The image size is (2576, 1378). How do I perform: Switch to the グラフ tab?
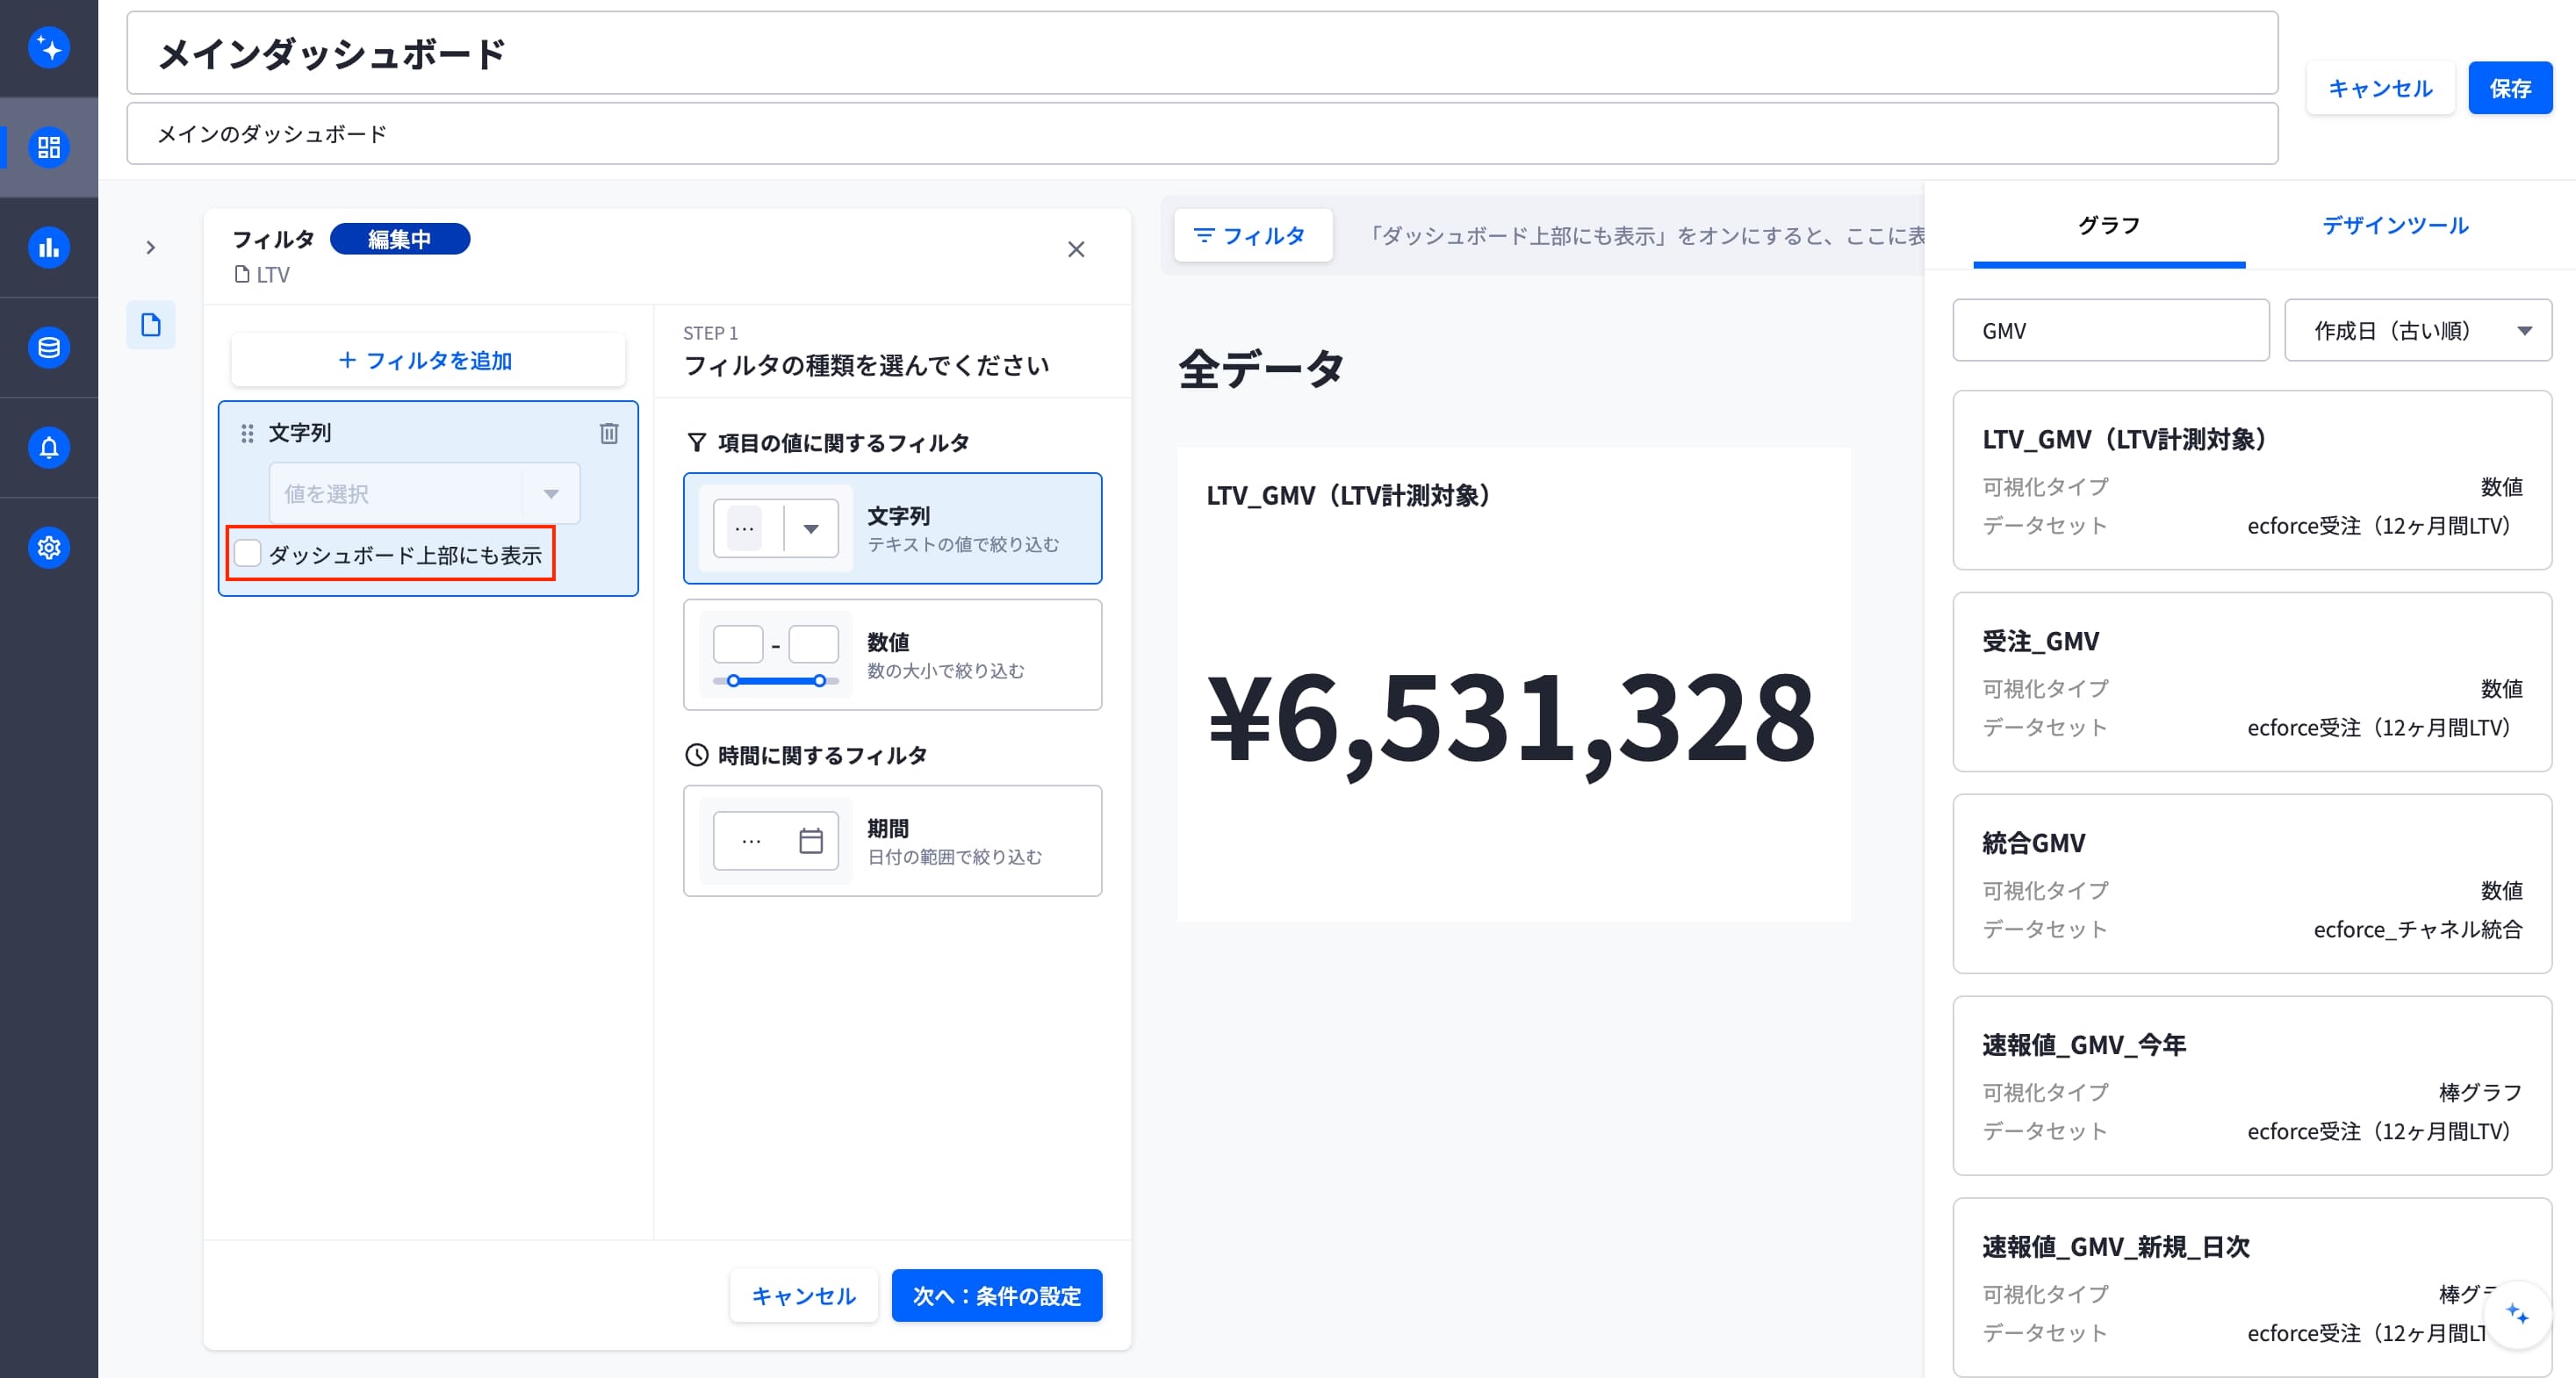click(2109, 226)
